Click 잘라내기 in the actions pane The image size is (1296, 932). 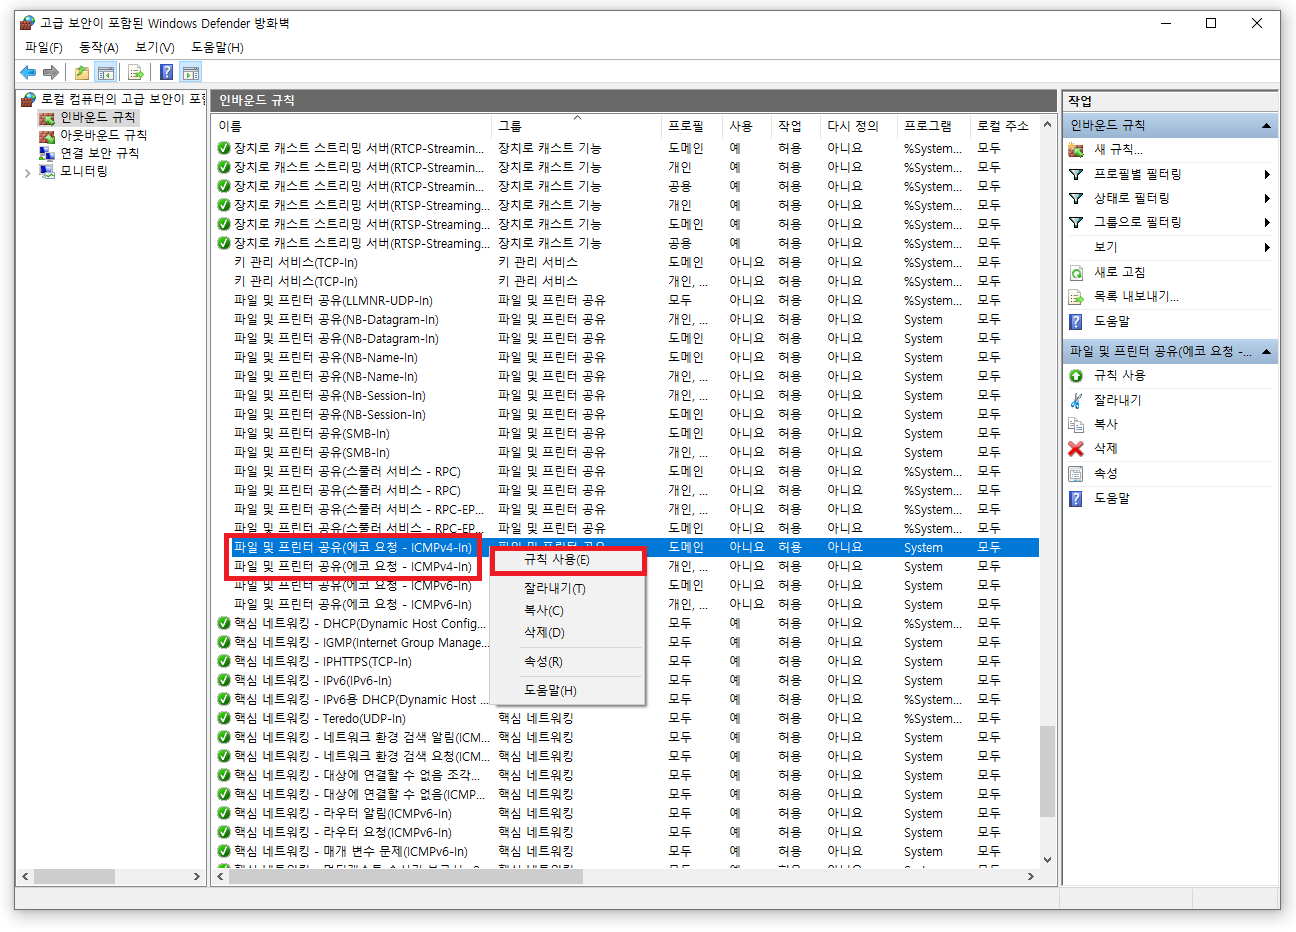[1117, 400]
